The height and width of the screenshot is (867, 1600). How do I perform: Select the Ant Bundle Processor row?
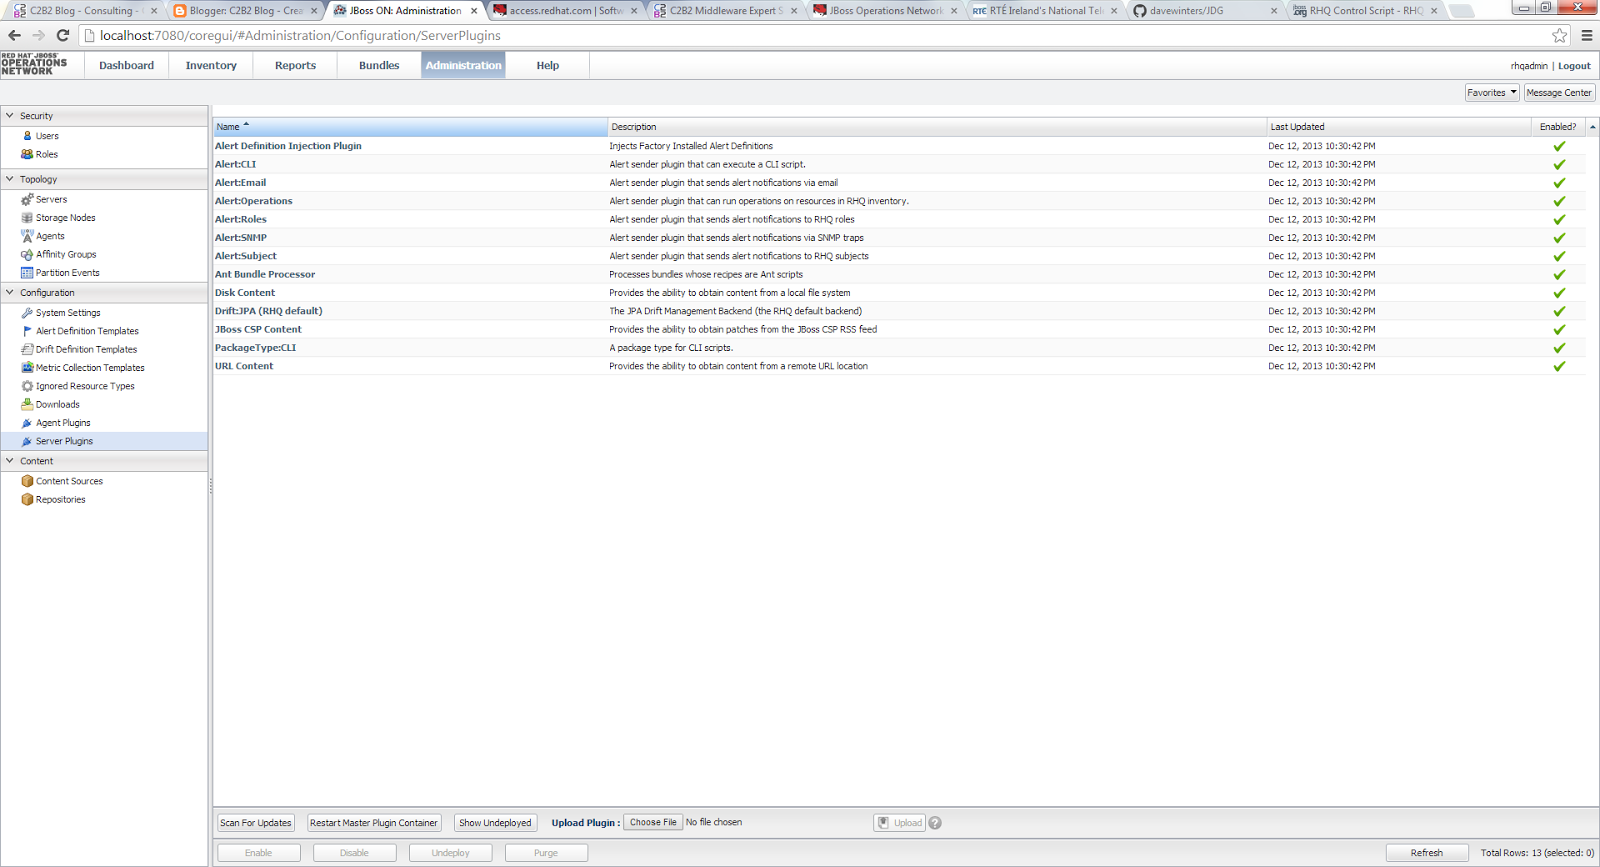click(x=899, y=274)
